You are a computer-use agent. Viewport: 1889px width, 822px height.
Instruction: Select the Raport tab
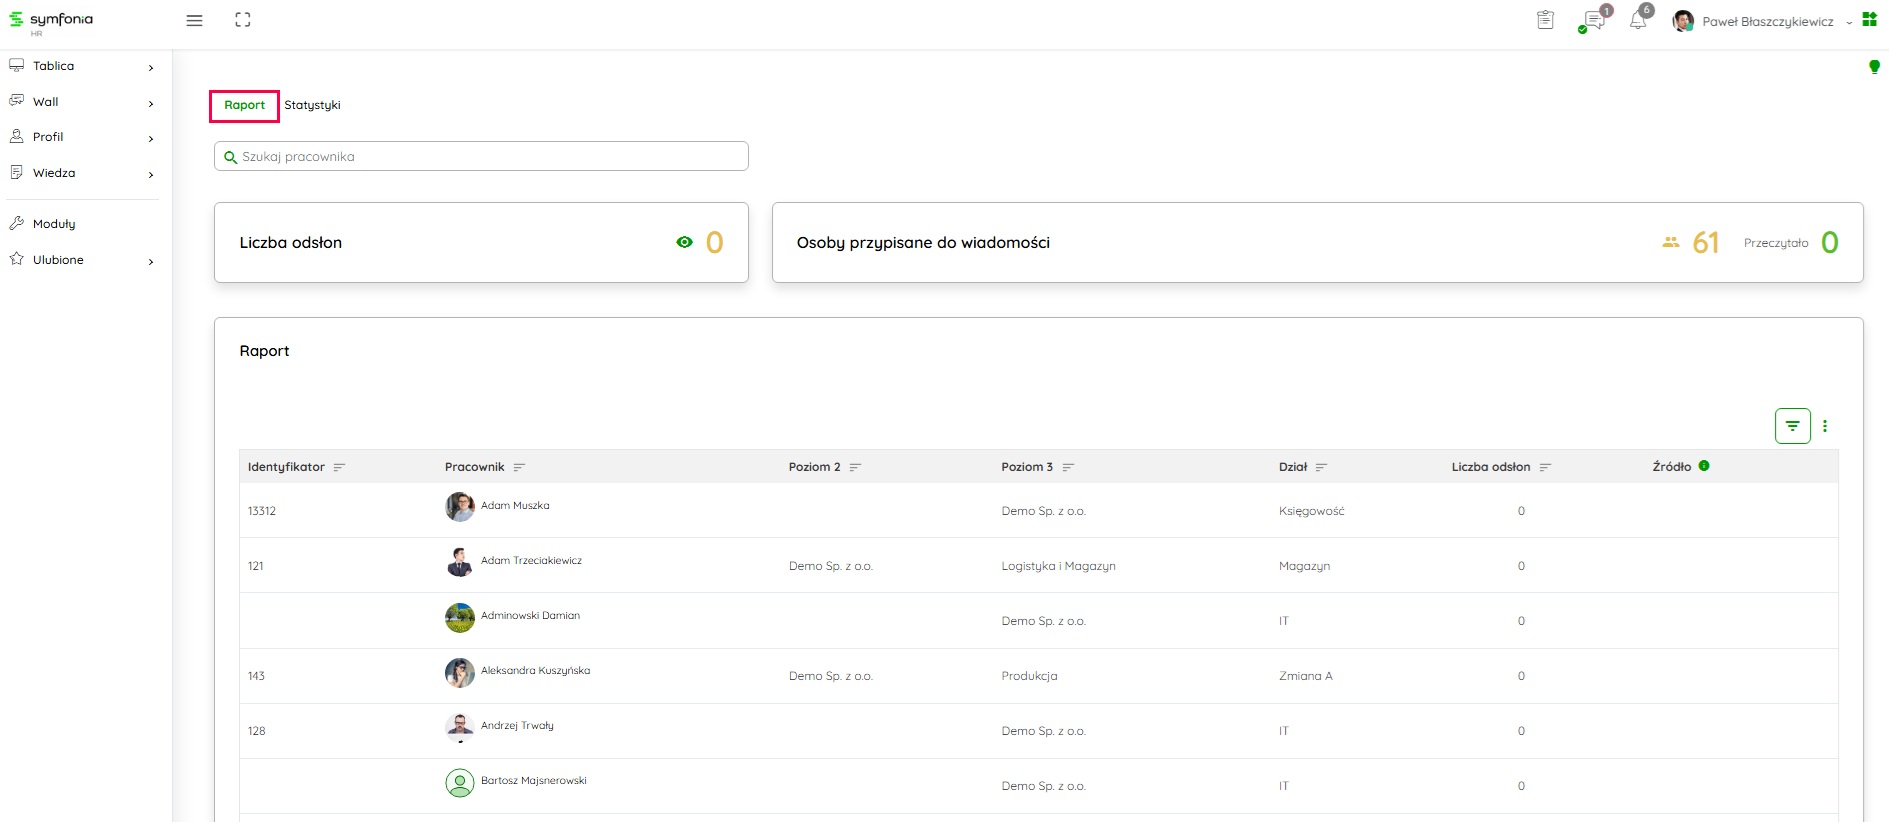[244, 105]
